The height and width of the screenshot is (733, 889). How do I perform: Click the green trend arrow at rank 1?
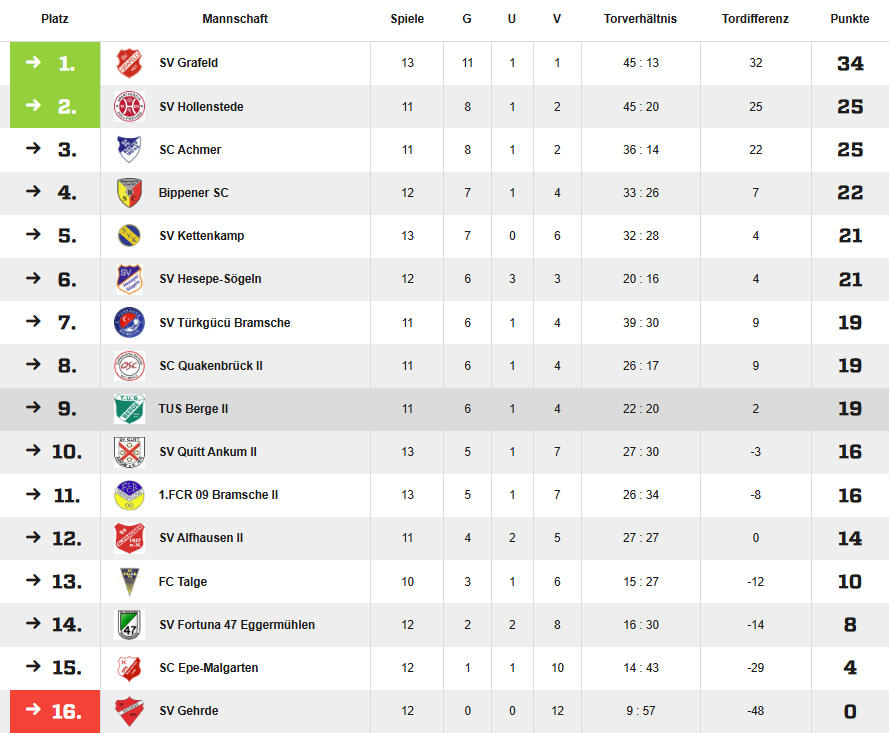(33, 62)
